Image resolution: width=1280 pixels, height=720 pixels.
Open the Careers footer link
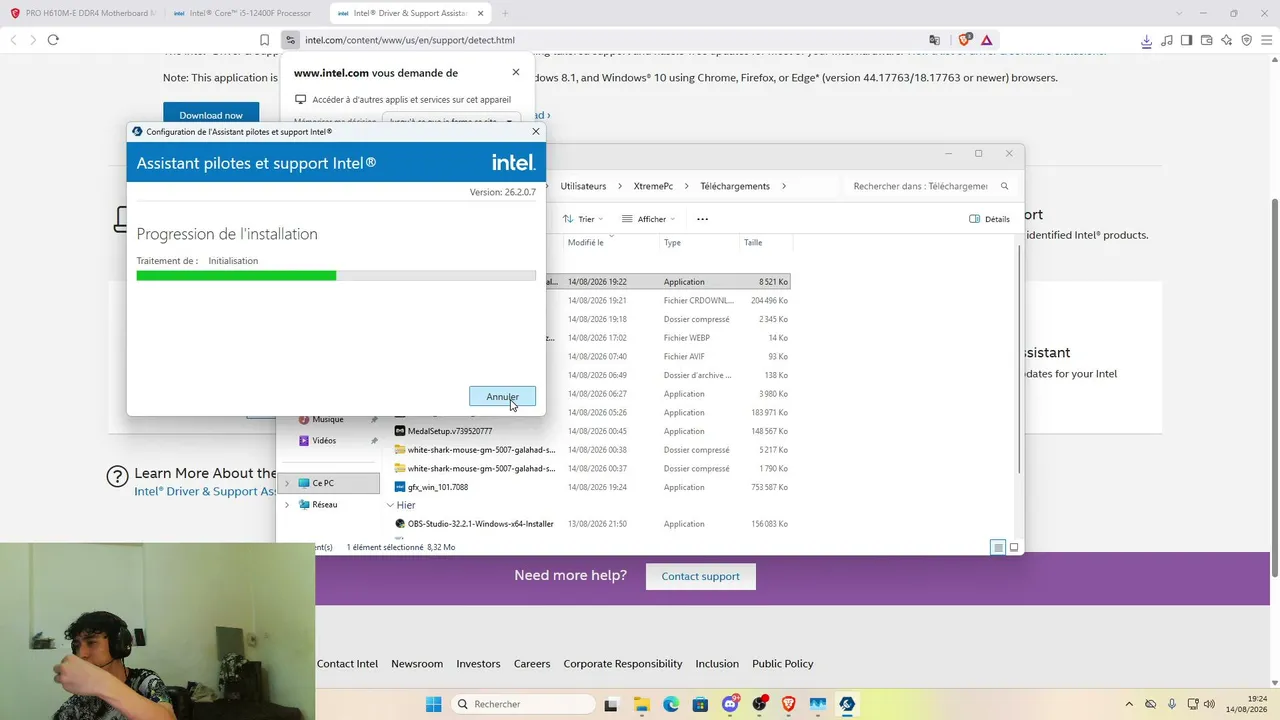coord(532,664)
